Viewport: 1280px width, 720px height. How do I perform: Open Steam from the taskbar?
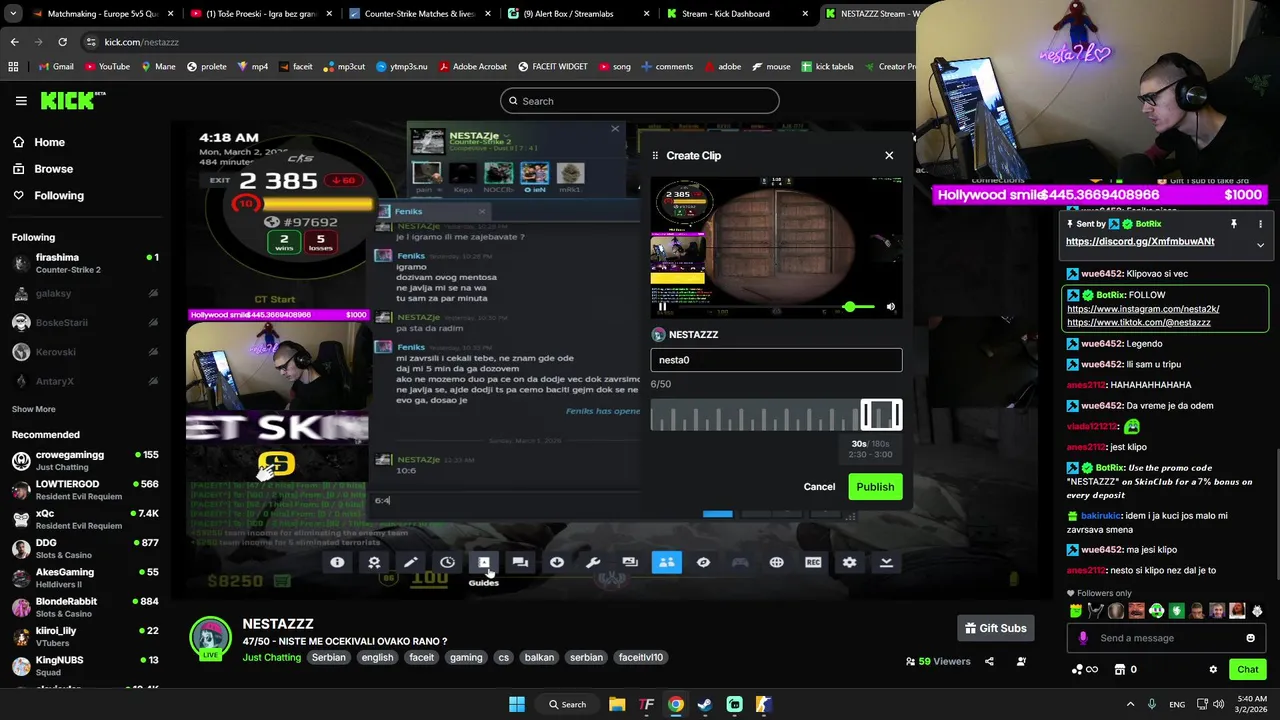tap(705, 704)
